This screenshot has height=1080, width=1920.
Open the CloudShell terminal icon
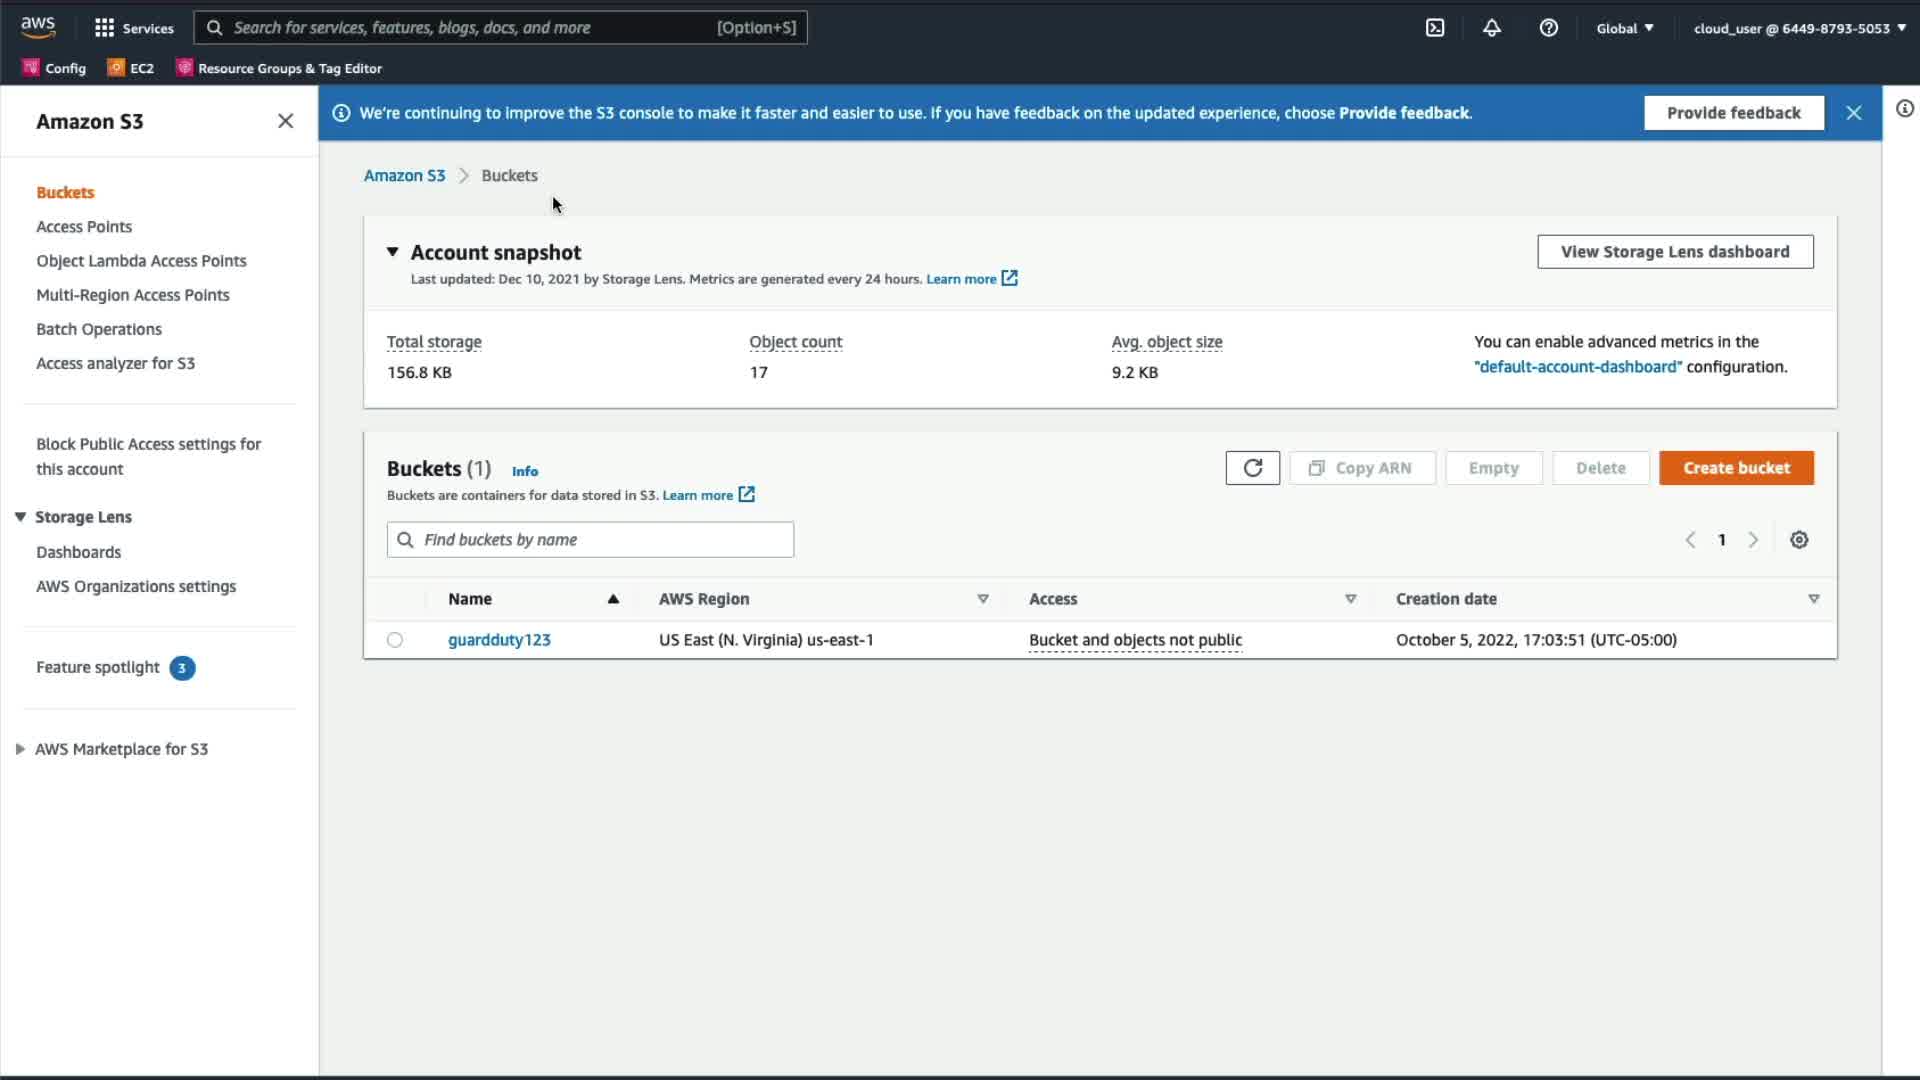click(x=1435, y=28)
